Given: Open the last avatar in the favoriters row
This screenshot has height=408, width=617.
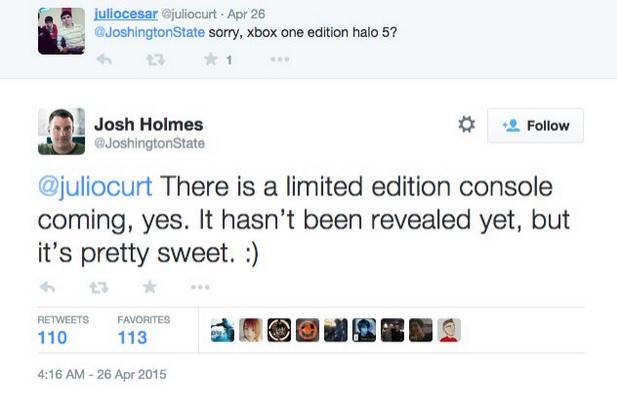Looking at the screenshot, I should point(449,330).
